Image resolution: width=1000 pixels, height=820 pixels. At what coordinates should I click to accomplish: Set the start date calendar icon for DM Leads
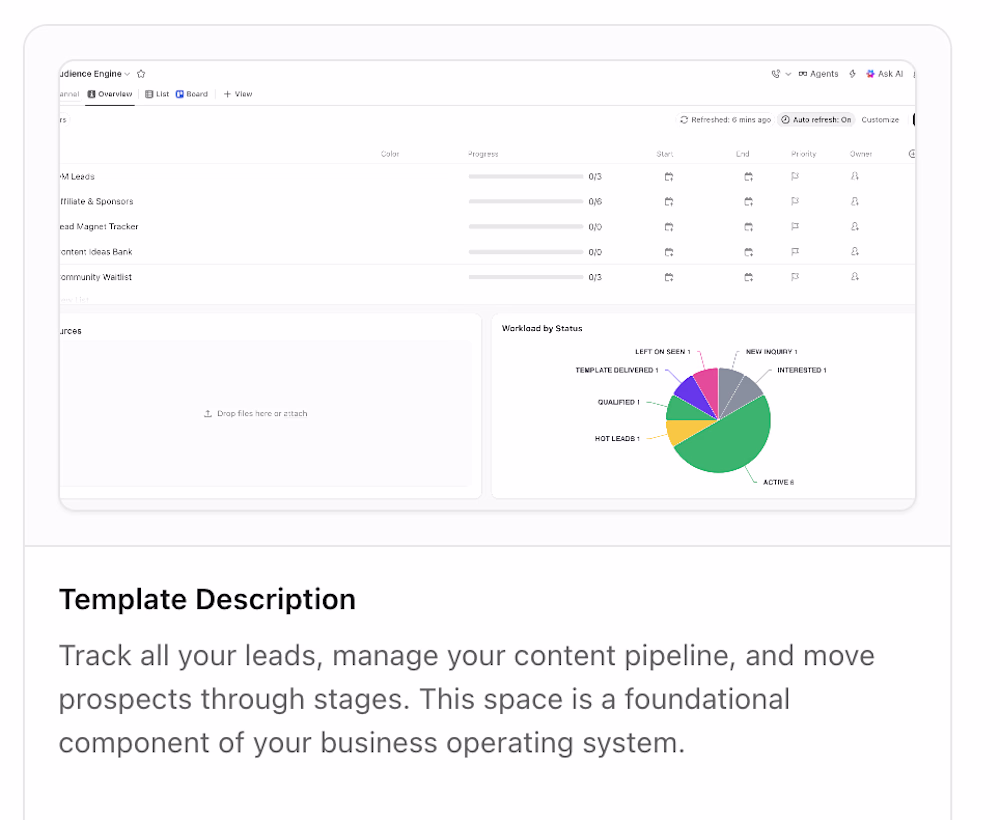point(668,177)
